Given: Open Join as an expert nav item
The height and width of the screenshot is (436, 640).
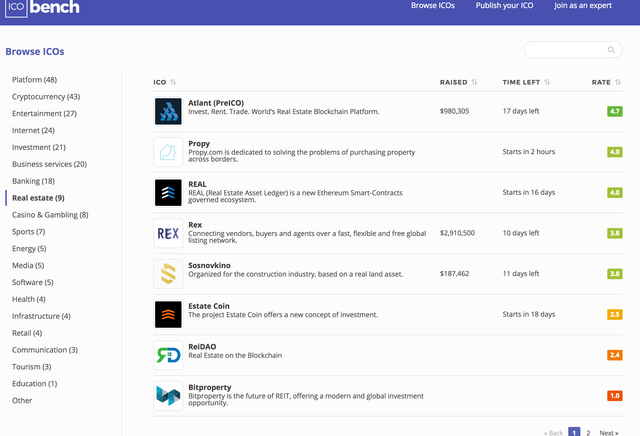Looking at the screenshot, I should coord(583,5).
